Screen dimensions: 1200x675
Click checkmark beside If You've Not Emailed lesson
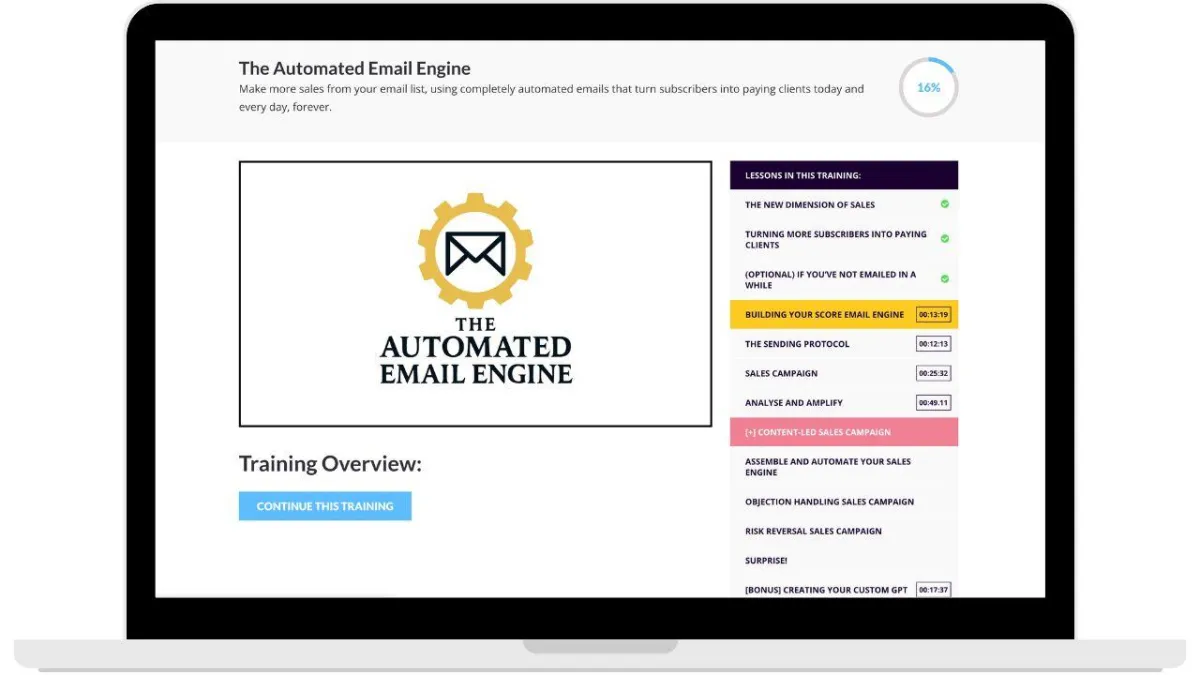(x=944, y=279)
